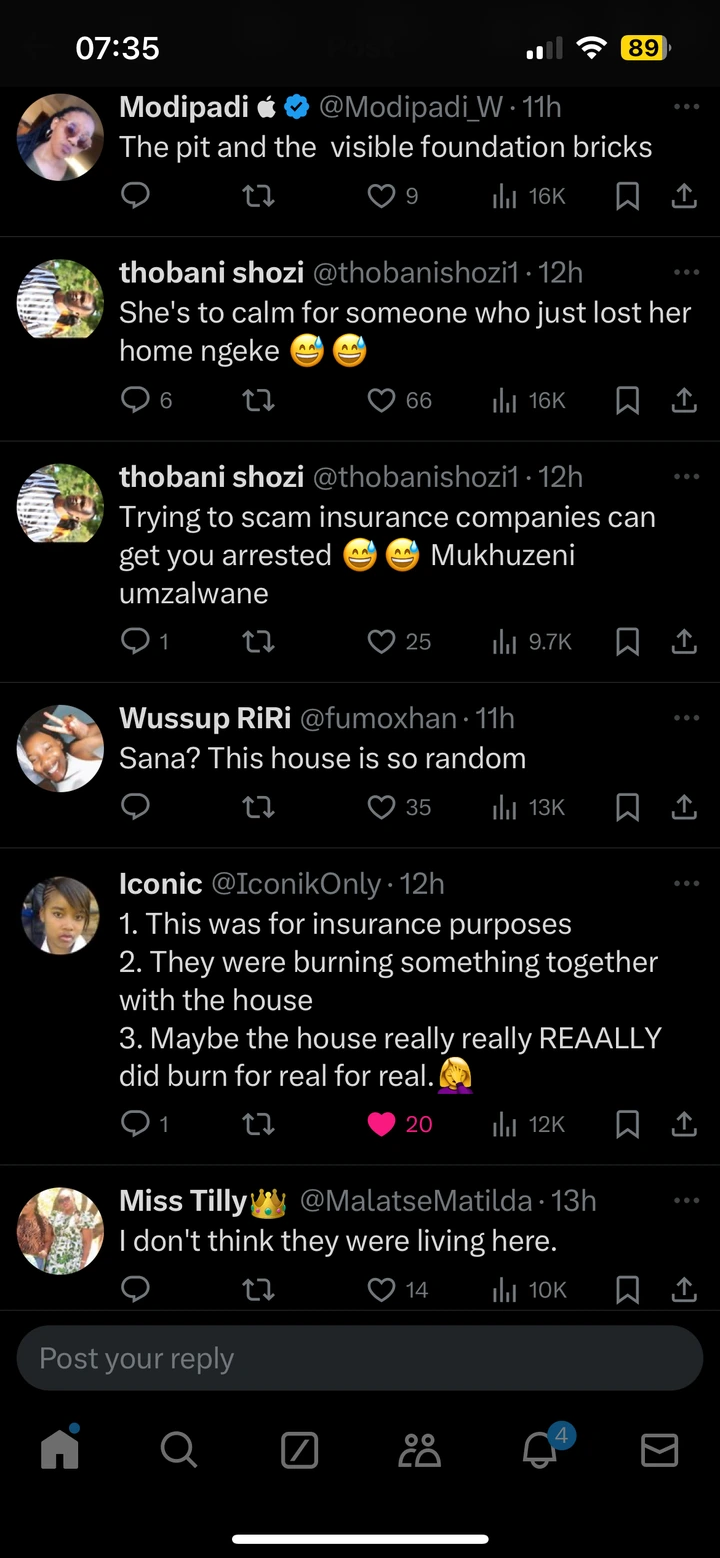Share Wussup RiRi's post
Image resolution: width=720 pixels, height=1558 pixels.
point(684,807)
